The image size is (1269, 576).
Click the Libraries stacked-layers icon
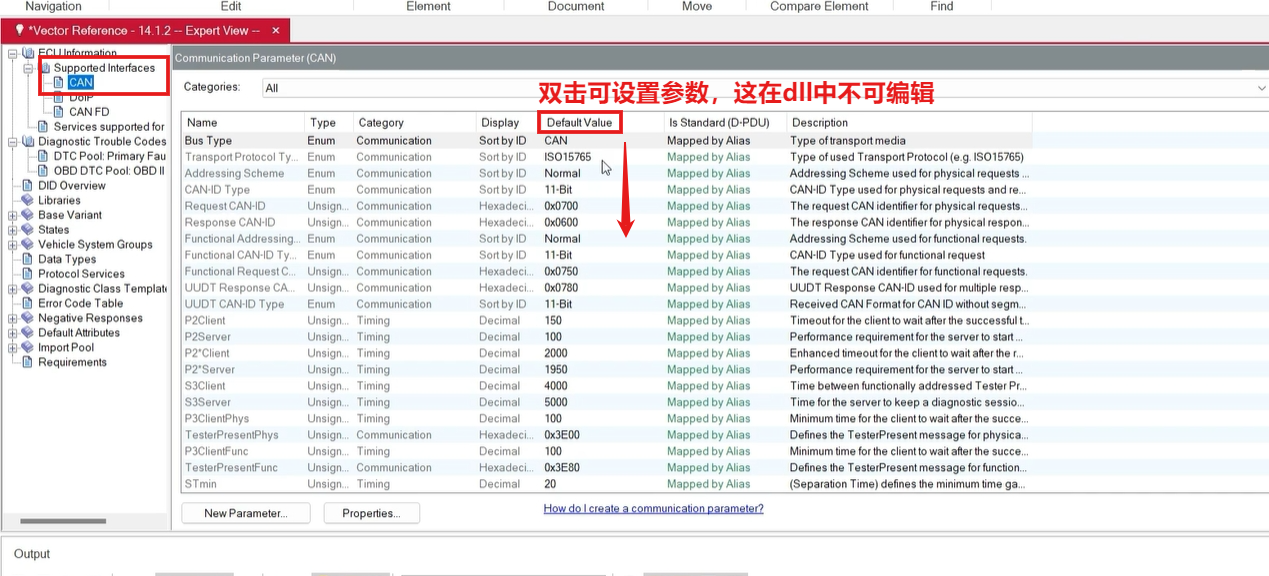28,200
